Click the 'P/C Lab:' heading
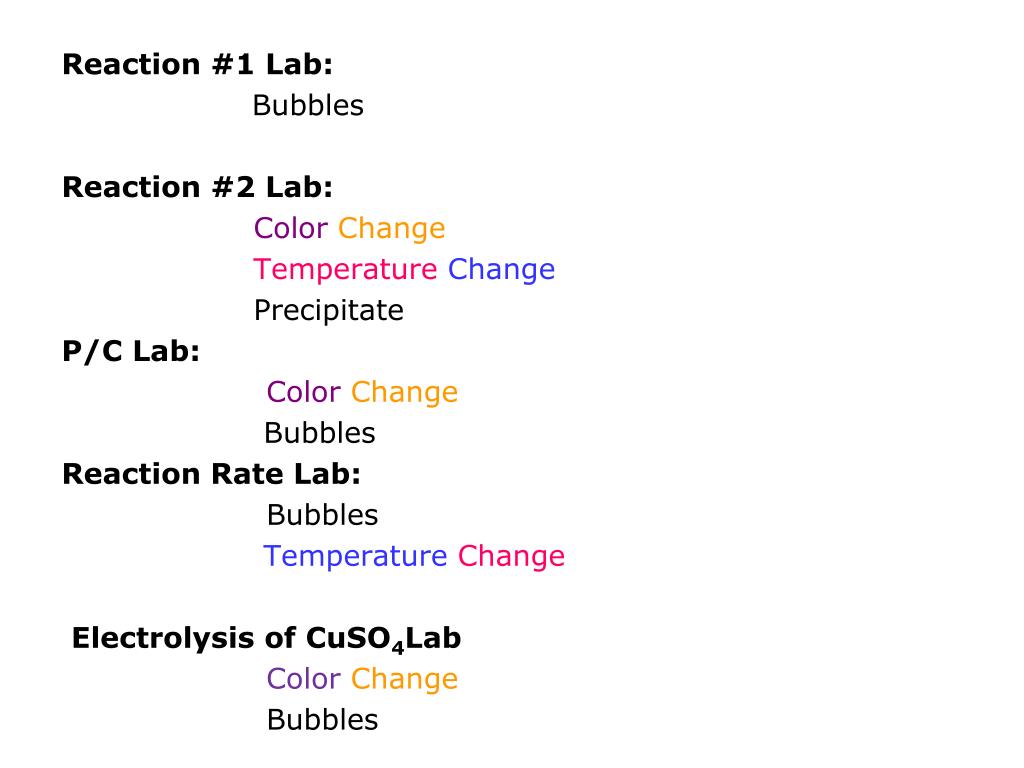 131,351
